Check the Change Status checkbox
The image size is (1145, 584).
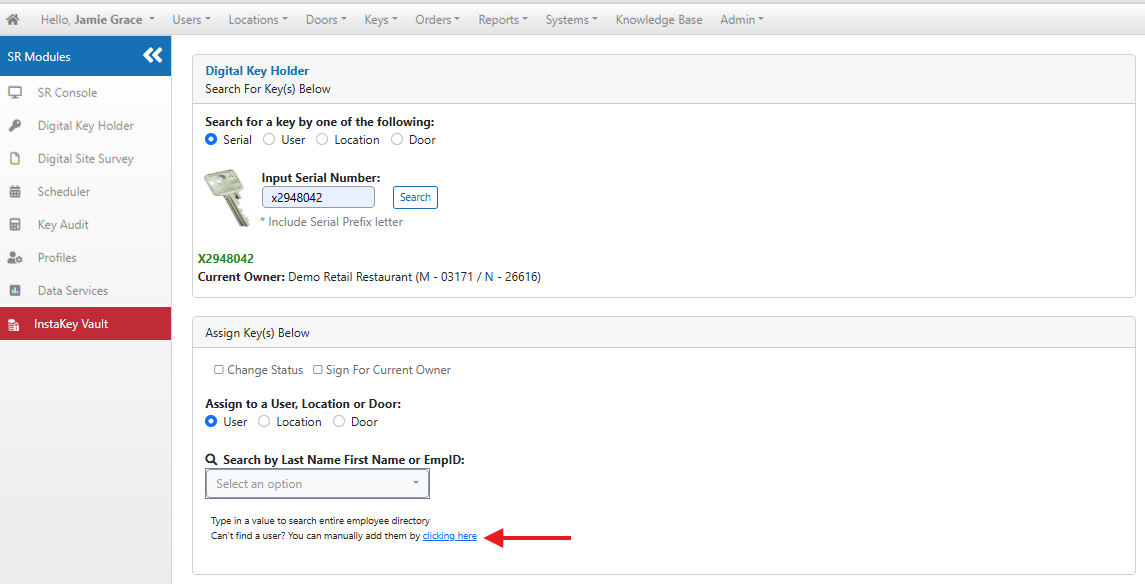pos(218,370)
